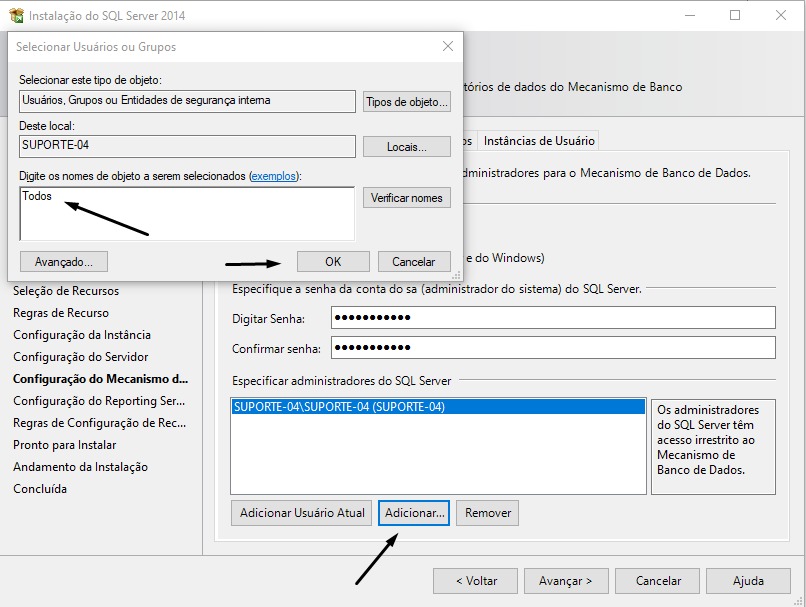
Task: Open Tipos de objeto options
Action: coord(407,102)
